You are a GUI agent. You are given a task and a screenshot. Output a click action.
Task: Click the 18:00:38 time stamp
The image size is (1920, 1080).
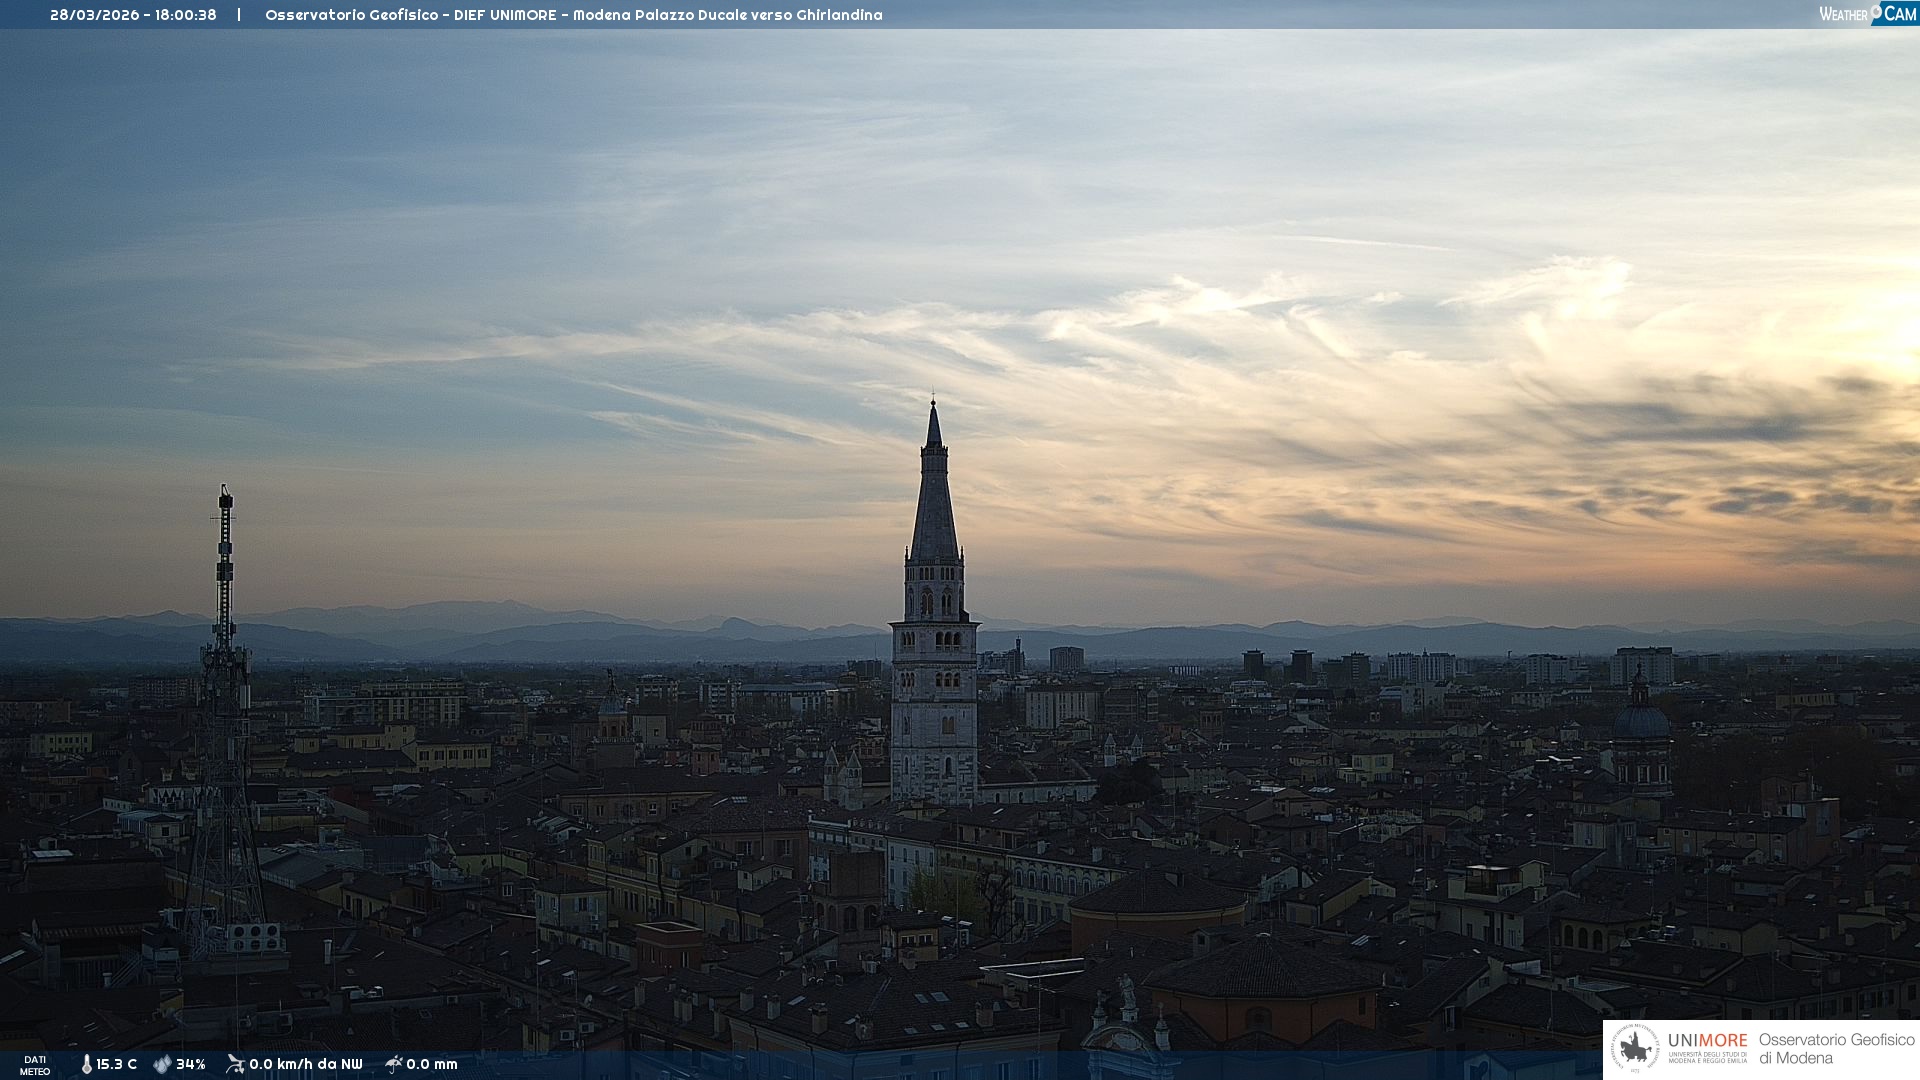click(185, 15)
